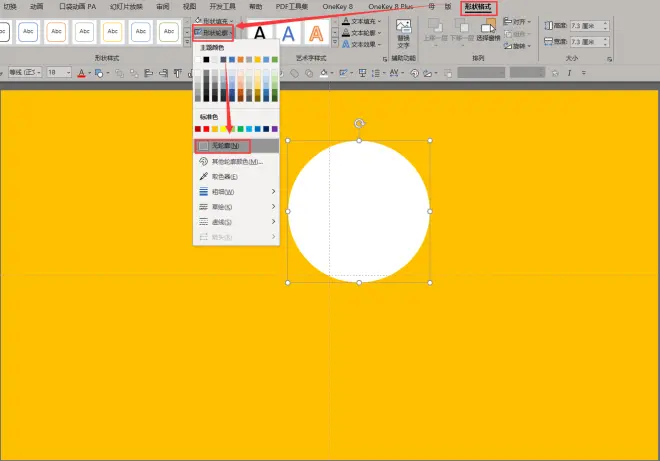The height and width of the screenshot is (461, 660).
Task: Open the Shape Fill (形状填充) dropdown
Action: tap(214, 21)
